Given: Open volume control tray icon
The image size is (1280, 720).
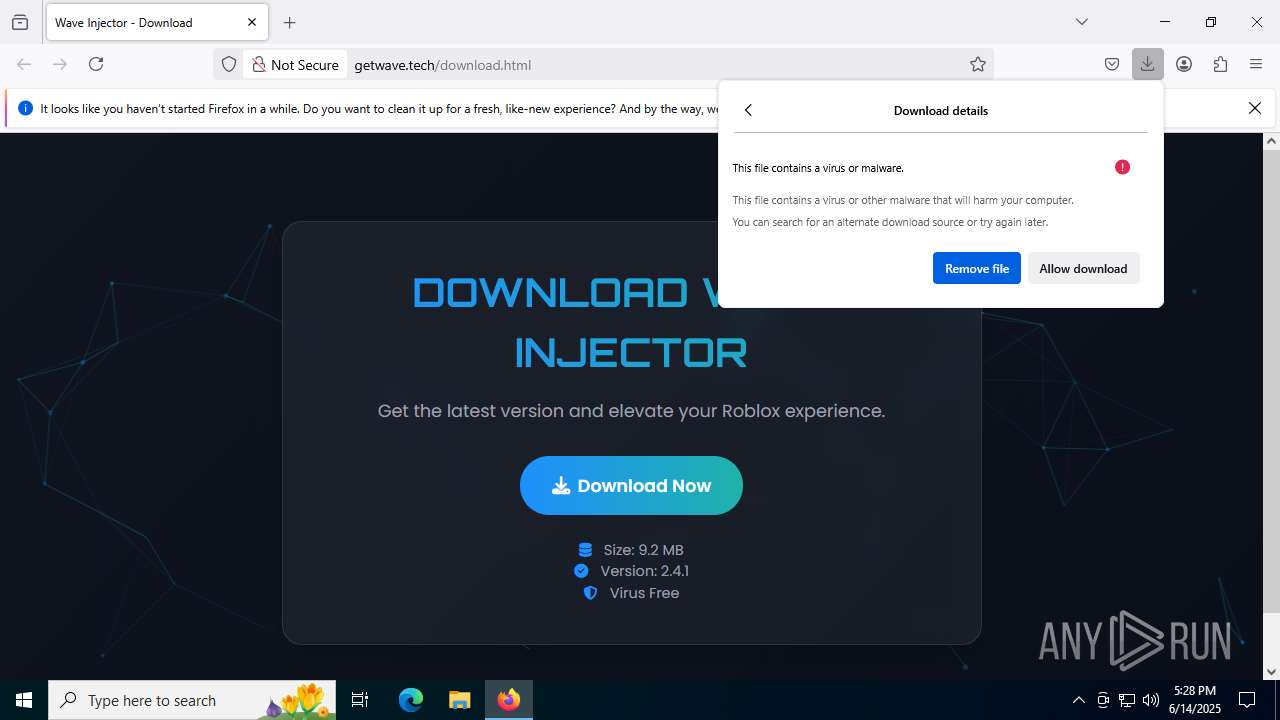Looking at the screenshot, I should pyautogui.click(x=1151, y=700).
